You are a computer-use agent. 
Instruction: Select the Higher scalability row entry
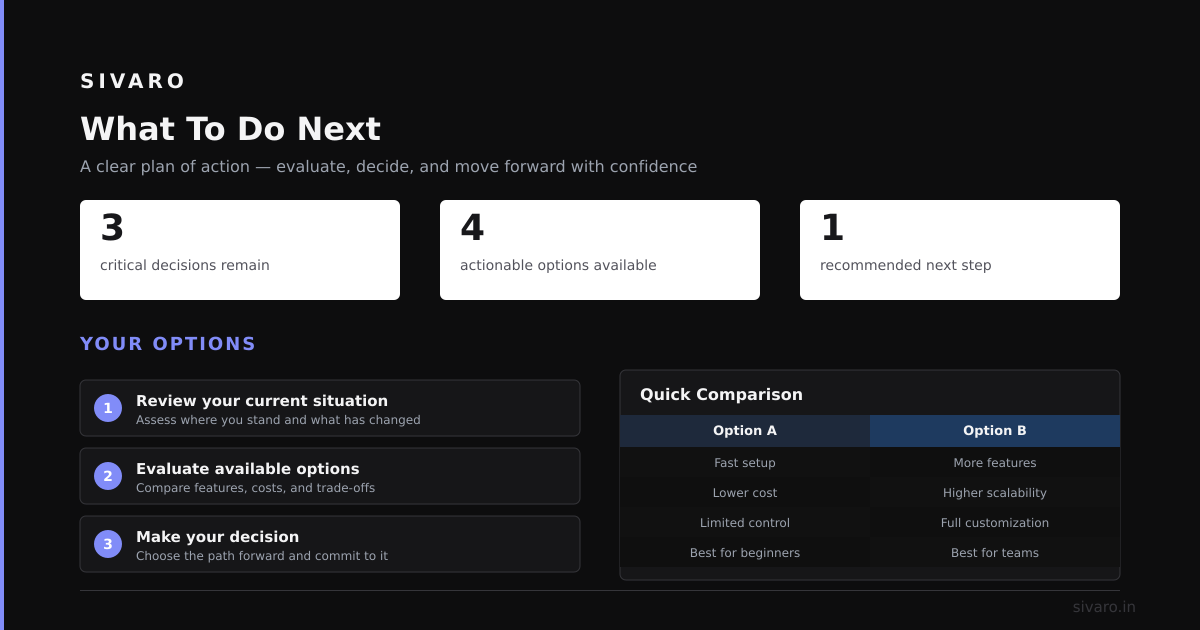pyautogui.click(x=995, y=493)
